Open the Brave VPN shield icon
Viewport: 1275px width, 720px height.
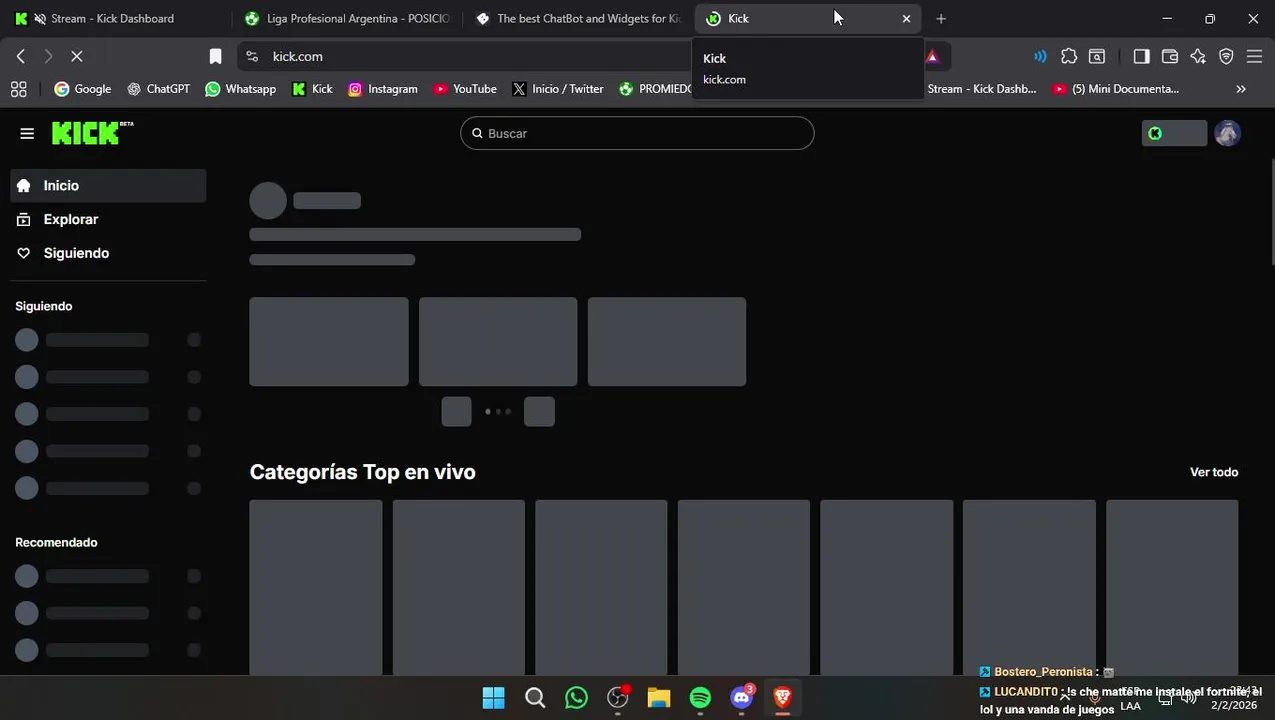(1226, 56)
